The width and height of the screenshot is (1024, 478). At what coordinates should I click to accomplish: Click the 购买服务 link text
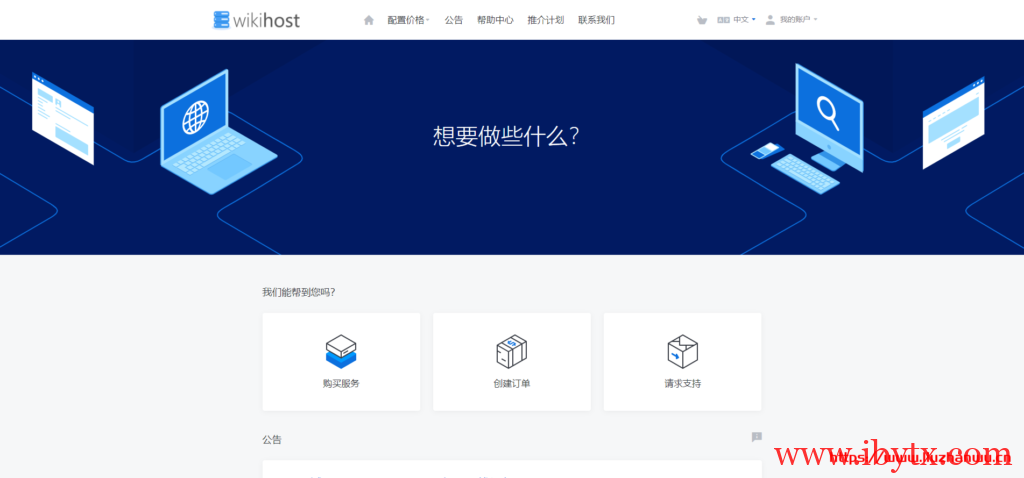tap(341, 384)
